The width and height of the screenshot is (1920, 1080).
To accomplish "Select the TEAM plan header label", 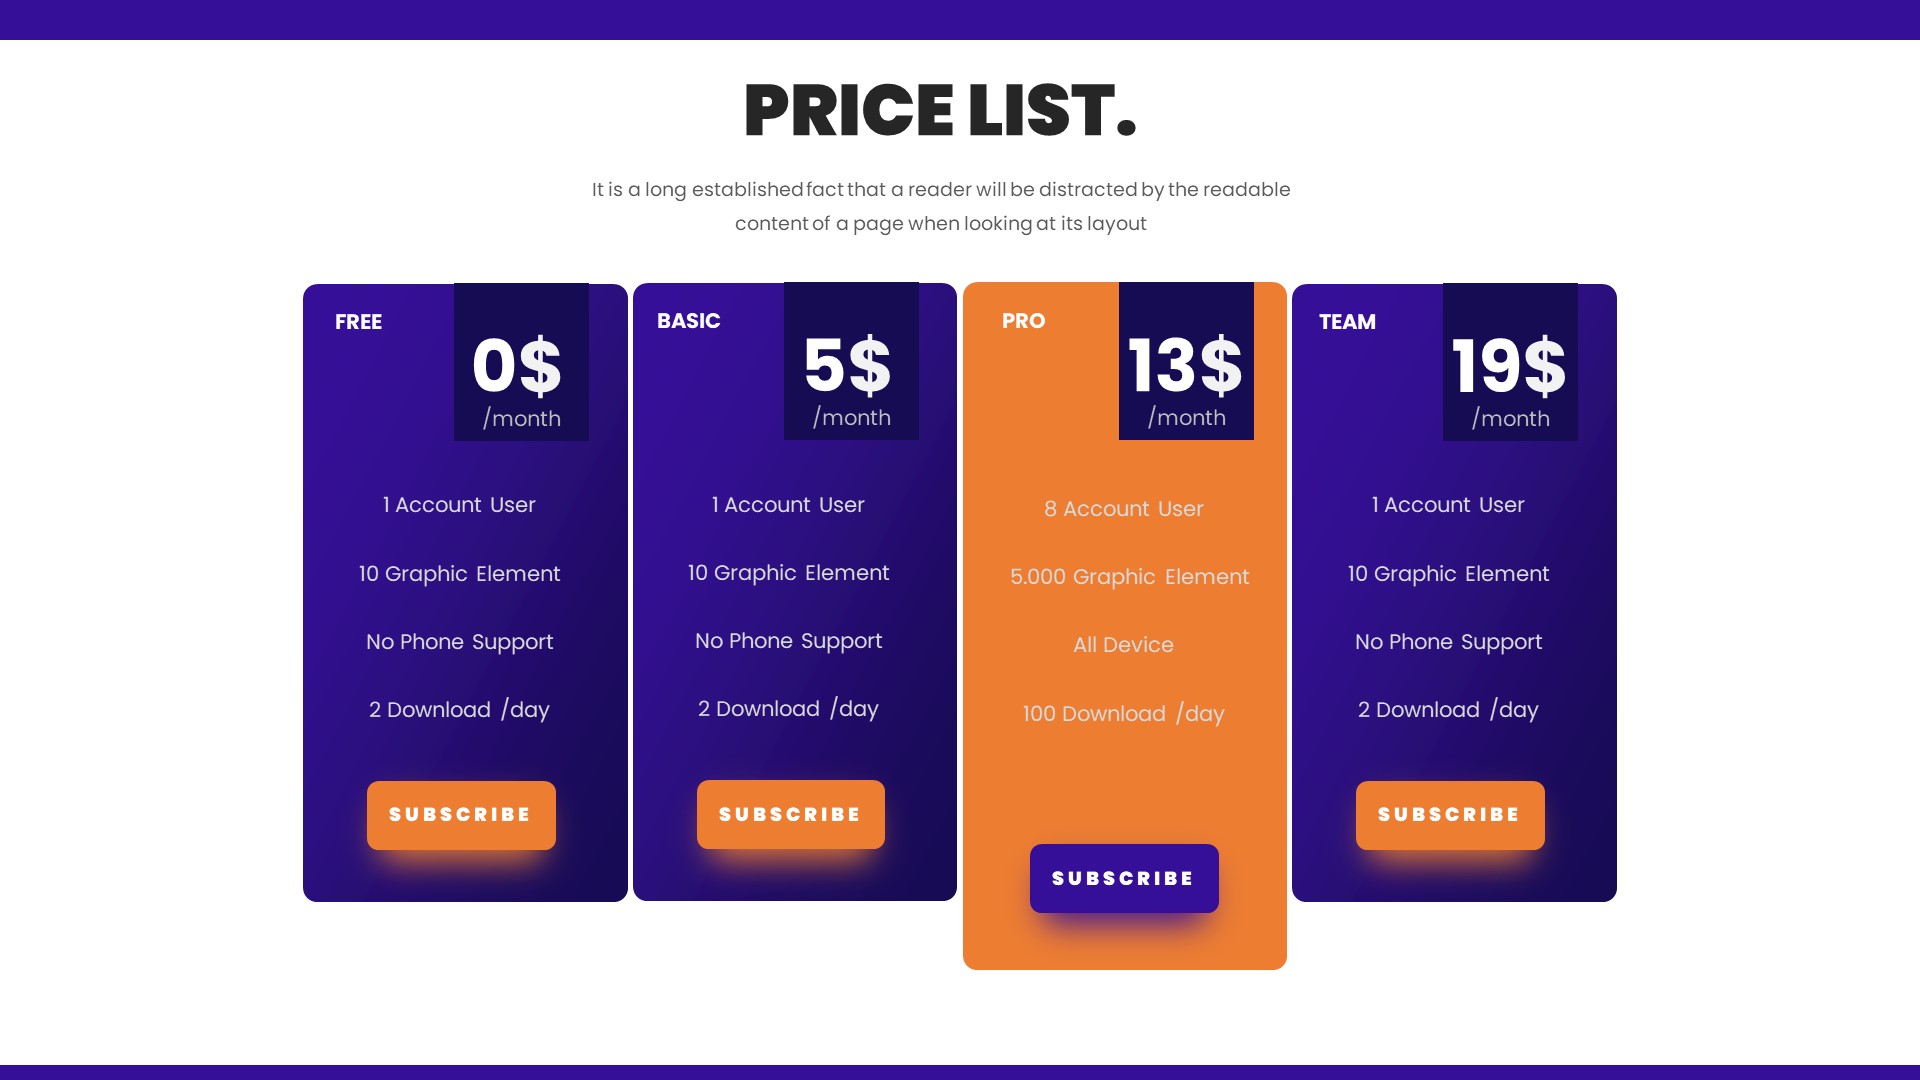I will click(1346, 322).
